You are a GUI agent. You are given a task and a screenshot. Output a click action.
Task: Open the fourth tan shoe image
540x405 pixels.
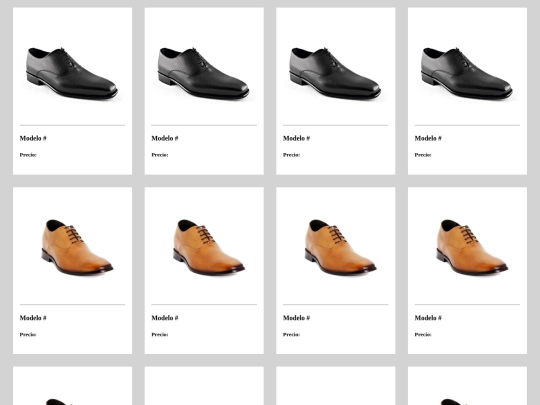(472, 247)
